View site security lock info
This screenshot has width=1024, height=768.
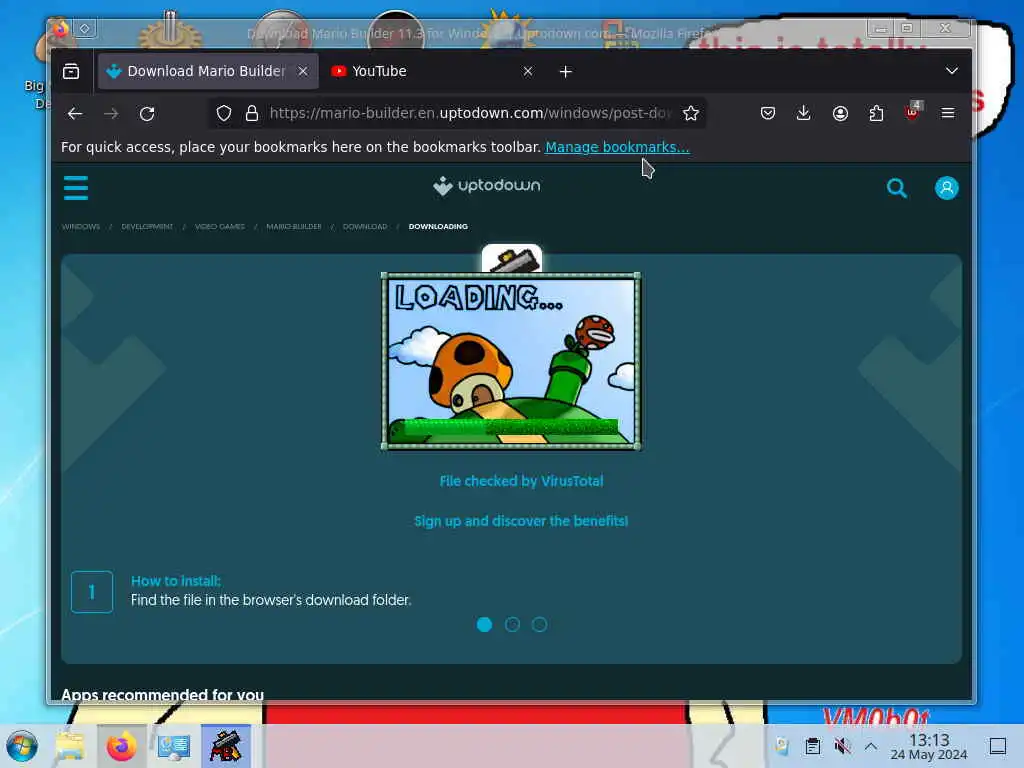[x=251, y=114]
